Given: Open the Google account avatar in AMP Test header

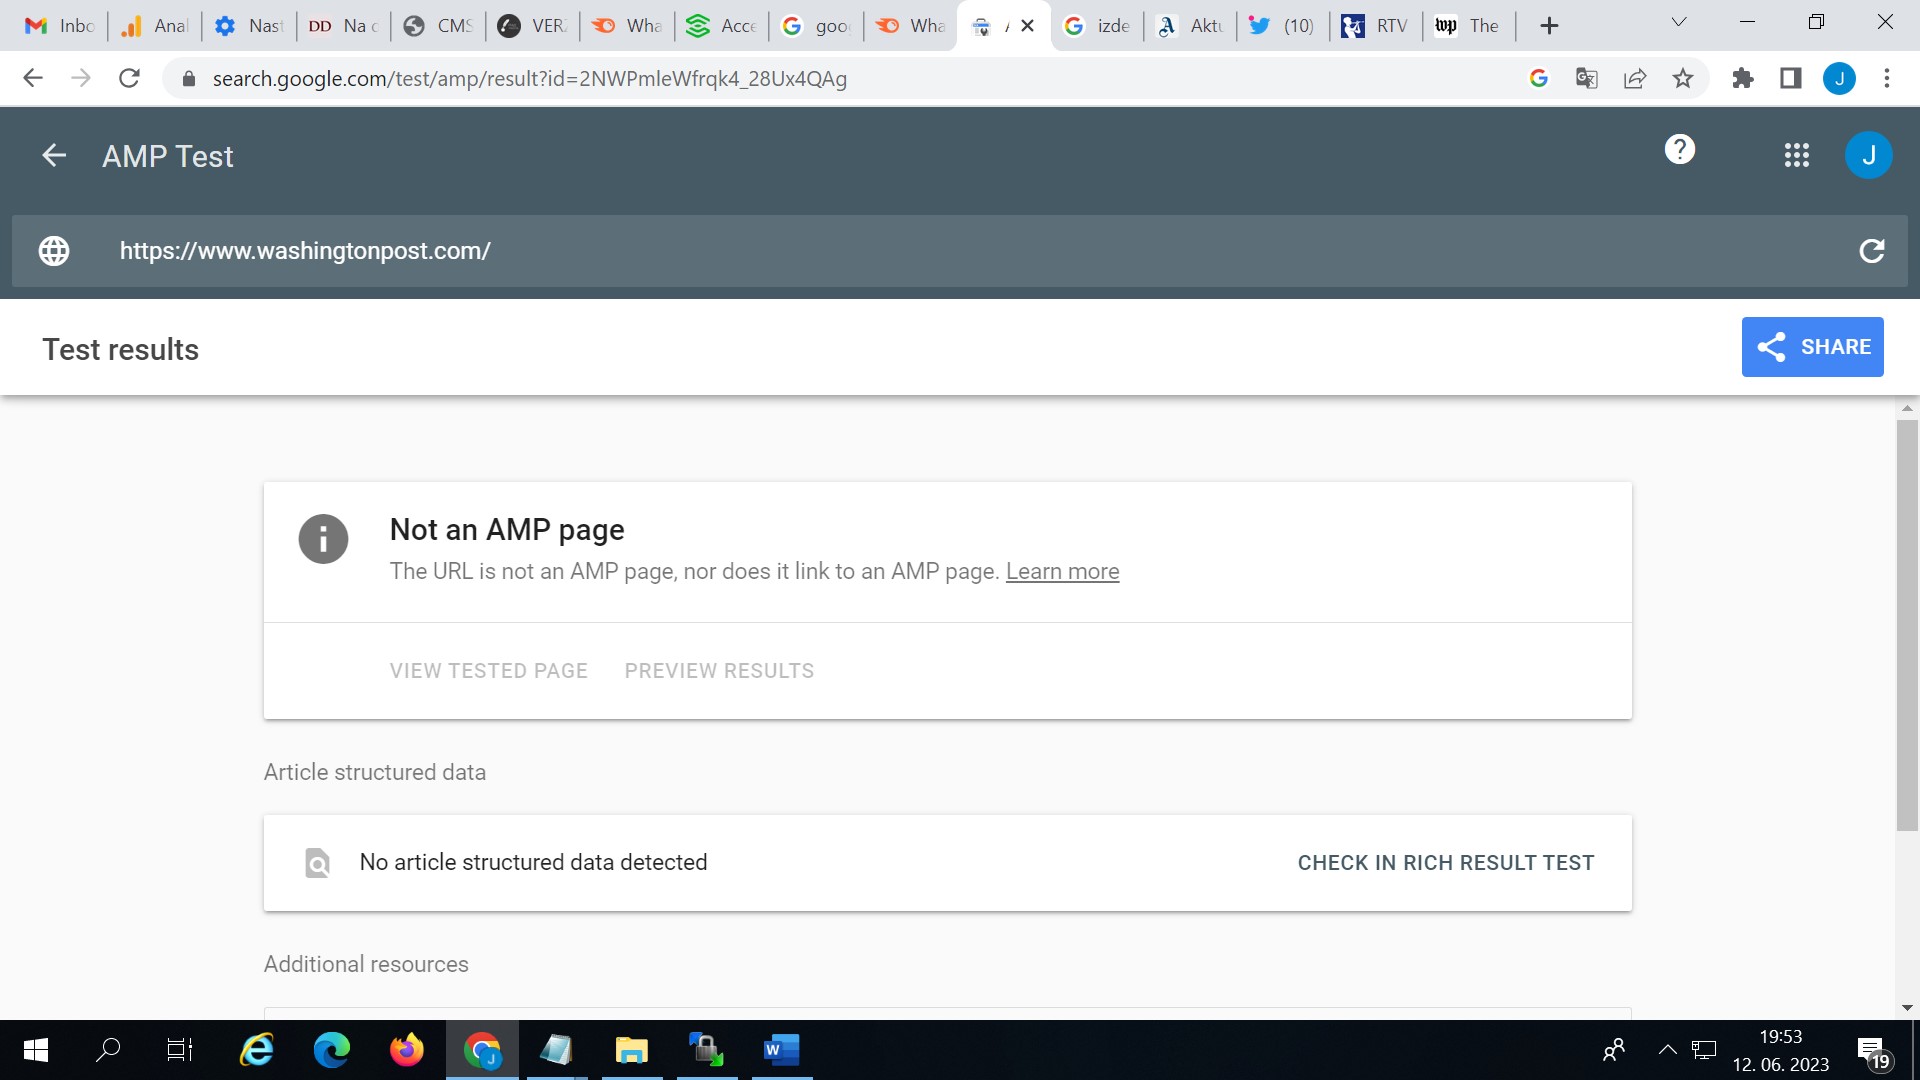Looking at the screenshot, I should coord(1868,155).
